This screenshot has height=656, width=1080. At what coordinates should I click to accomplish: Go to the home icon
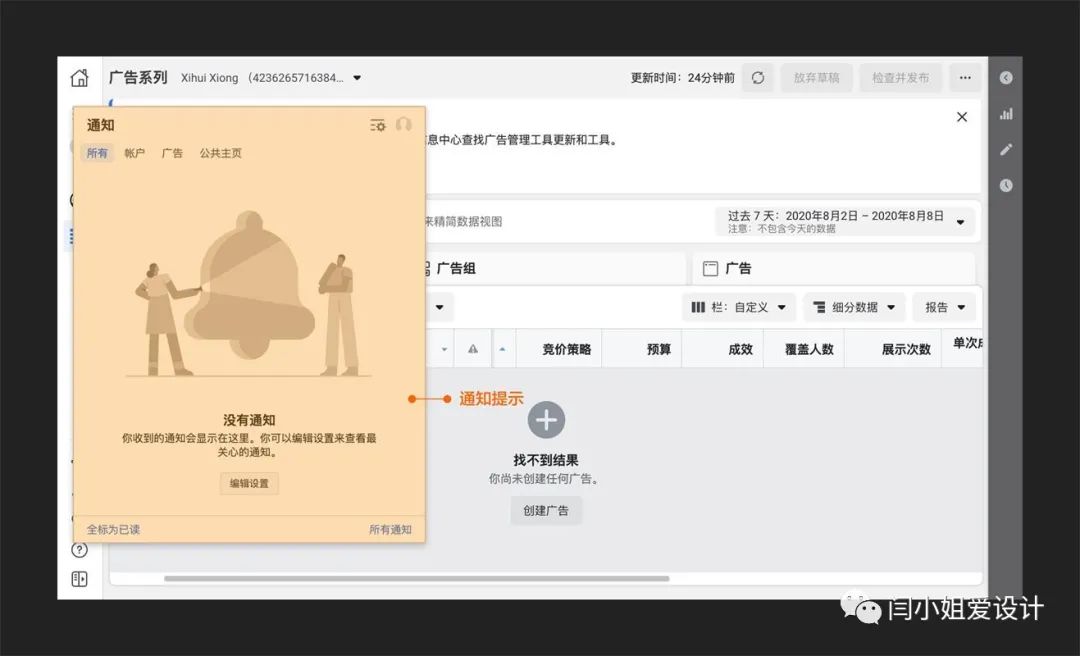pos(80,78)
